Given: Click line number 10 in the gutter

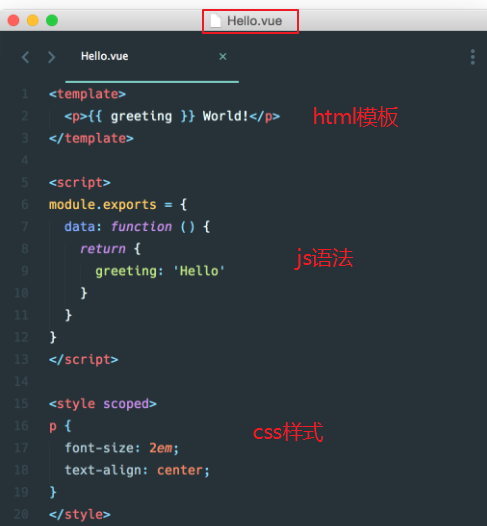Looking at the screenshot, I should tap(21, 293).
